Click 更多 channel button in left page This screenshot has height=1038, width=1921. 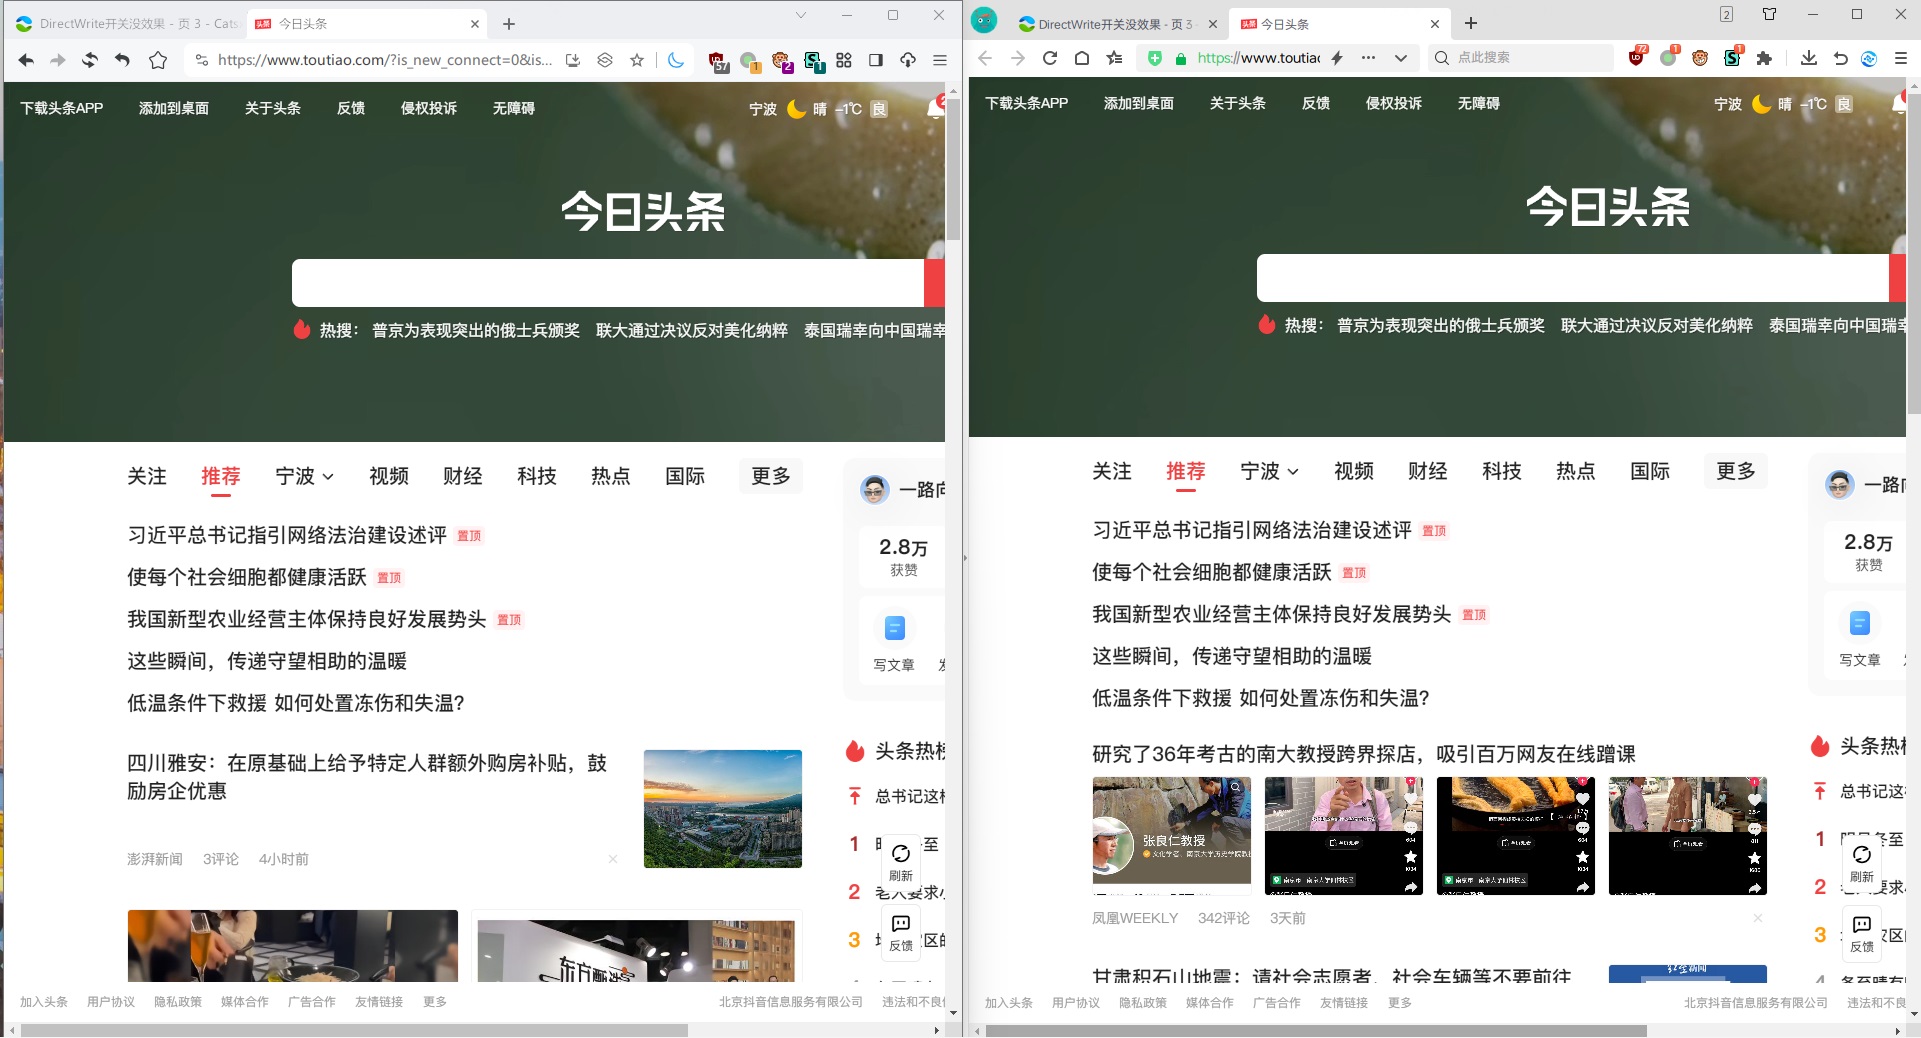pyautogui.click(x=770, y=476)
